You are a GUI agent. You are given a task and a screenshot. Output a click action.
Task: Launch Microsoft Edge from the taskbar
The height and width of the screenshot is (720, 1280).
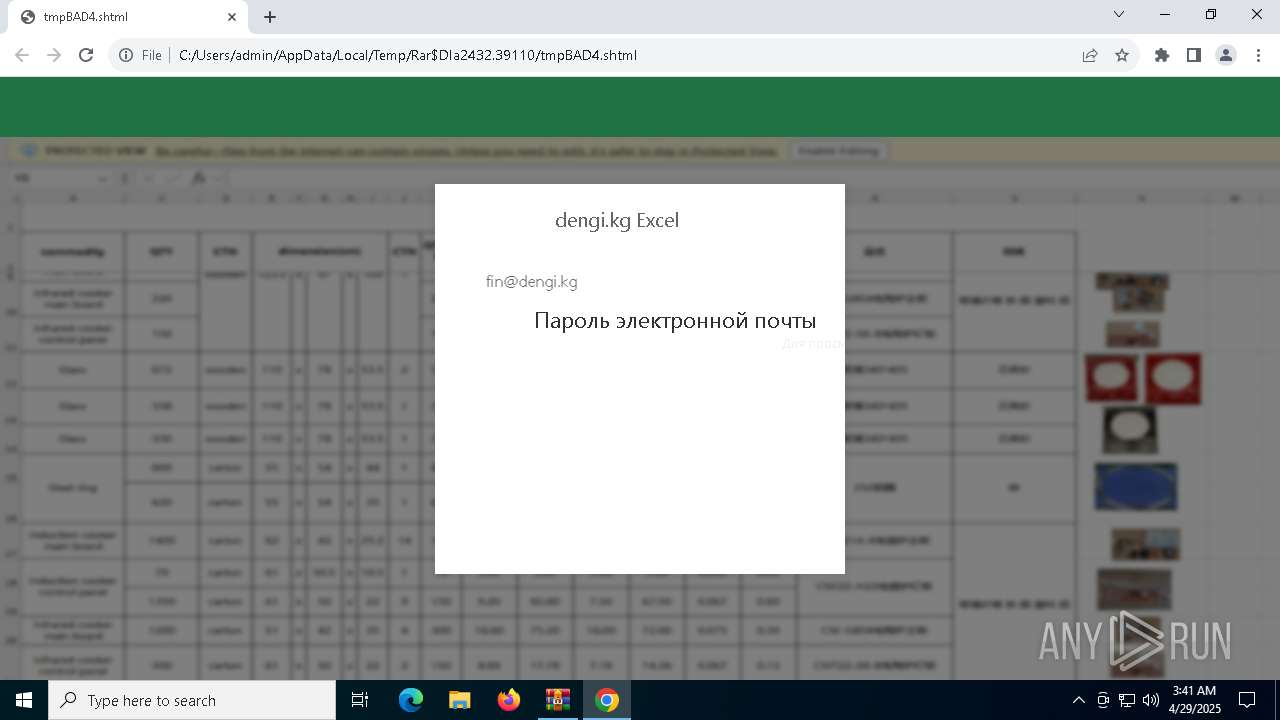[411, 700]
